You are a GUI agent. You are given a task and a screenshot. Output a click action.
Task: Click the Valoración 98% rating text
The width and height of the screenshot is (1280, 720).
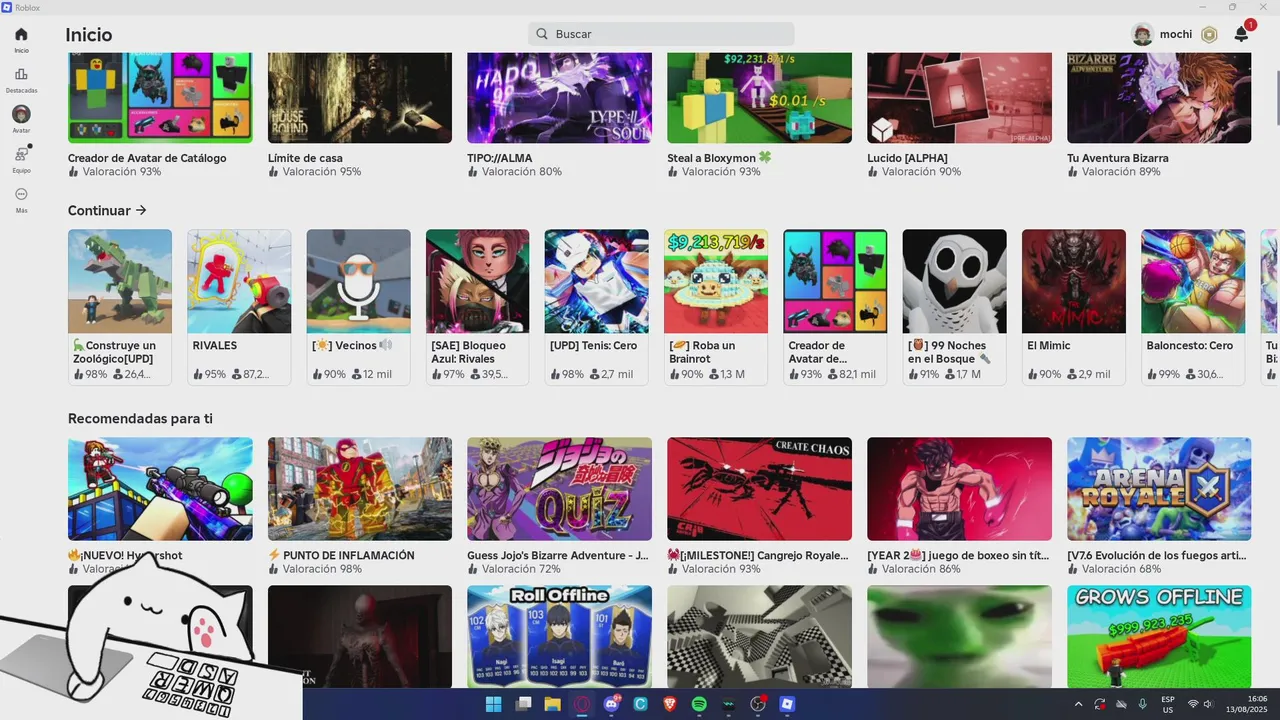(x=322, y=569)
